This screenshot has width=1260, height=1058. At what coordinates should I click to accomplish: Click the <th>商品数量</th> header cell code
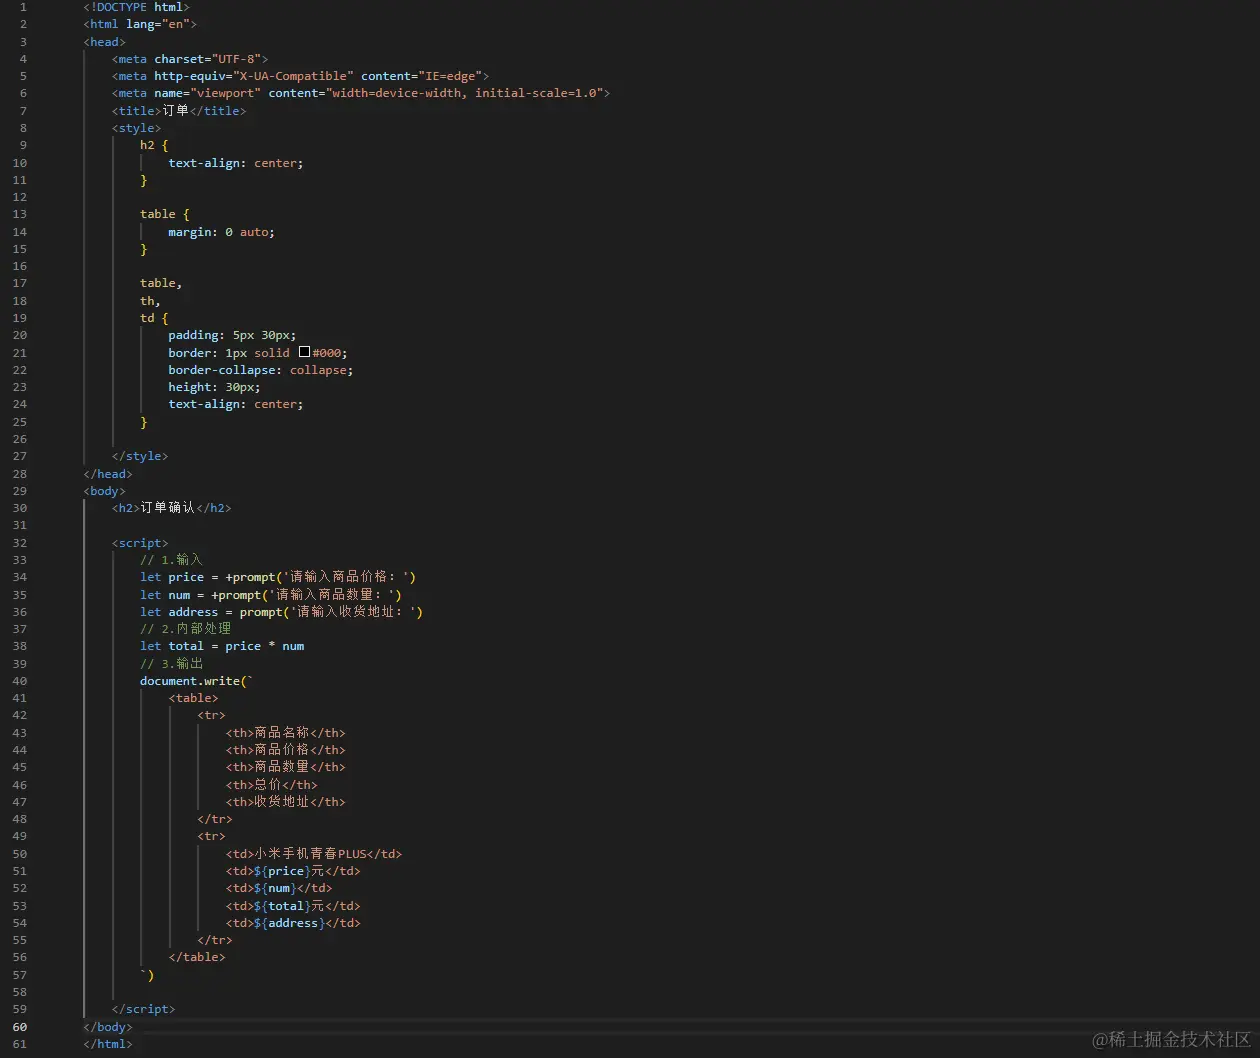(x=285, y=767)
